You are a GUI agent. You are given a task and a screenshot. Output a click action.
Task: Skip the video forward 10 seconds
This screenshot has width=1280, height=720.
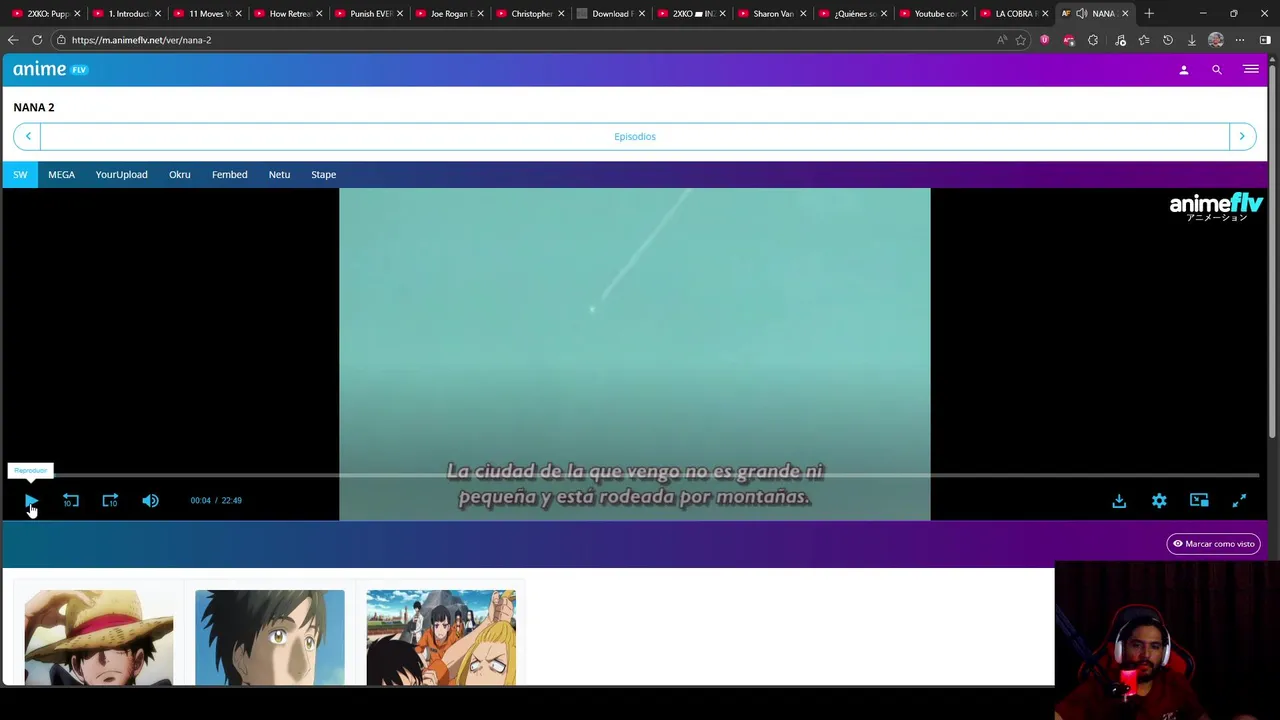coord(110,500)
